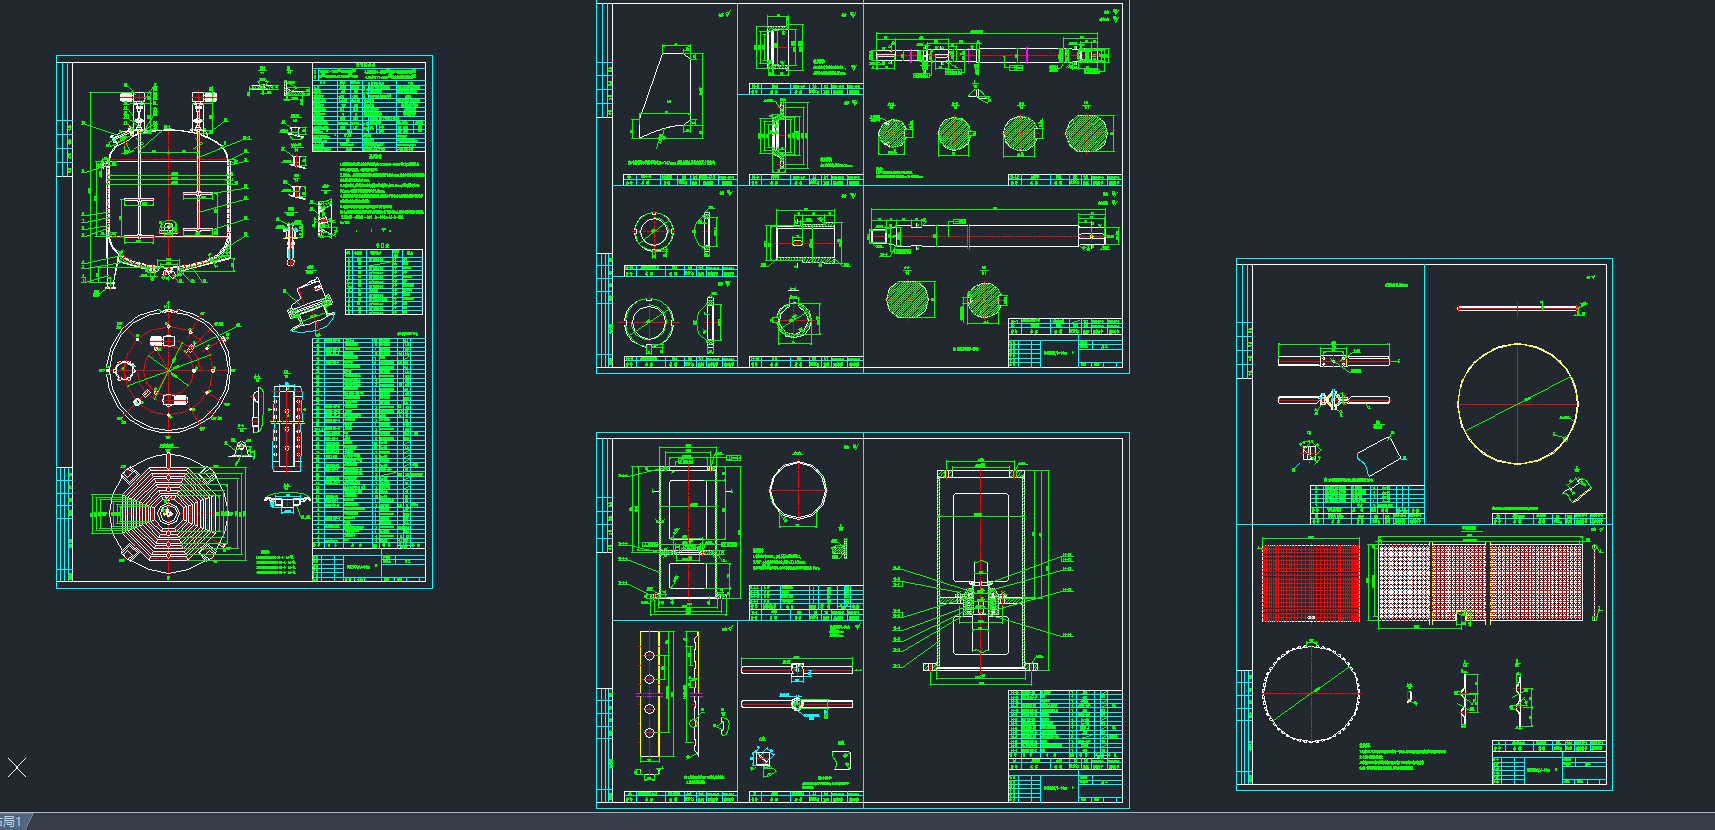Viewport: 1715px width, 830px height.
Task: Select the vessel top view circle
Action: [169, 370]
